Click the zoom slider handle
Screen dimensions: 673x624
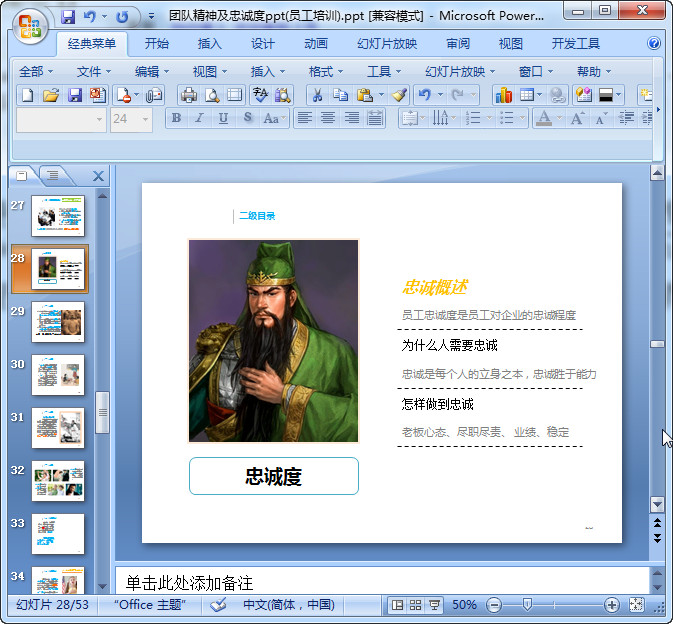coord(527,605)
